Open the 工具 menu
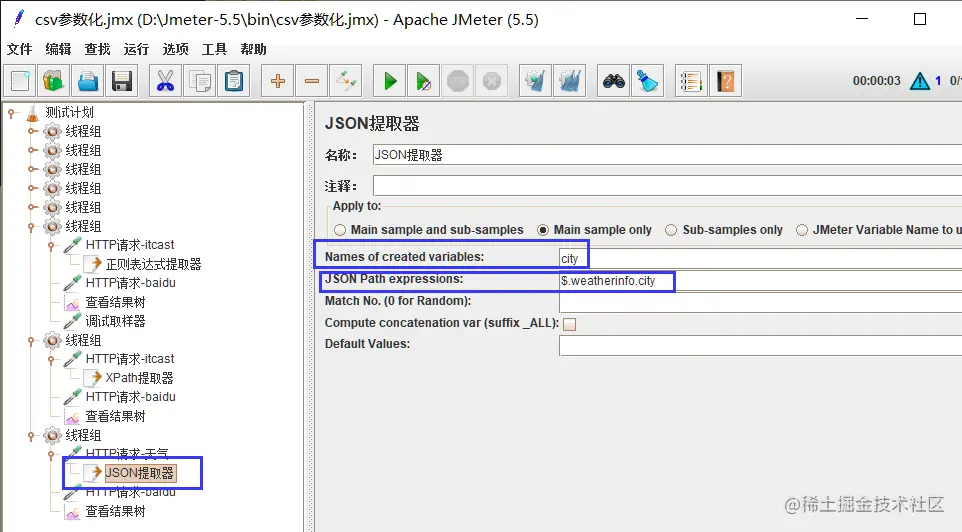The image size is (962, 532). (214, 49)
